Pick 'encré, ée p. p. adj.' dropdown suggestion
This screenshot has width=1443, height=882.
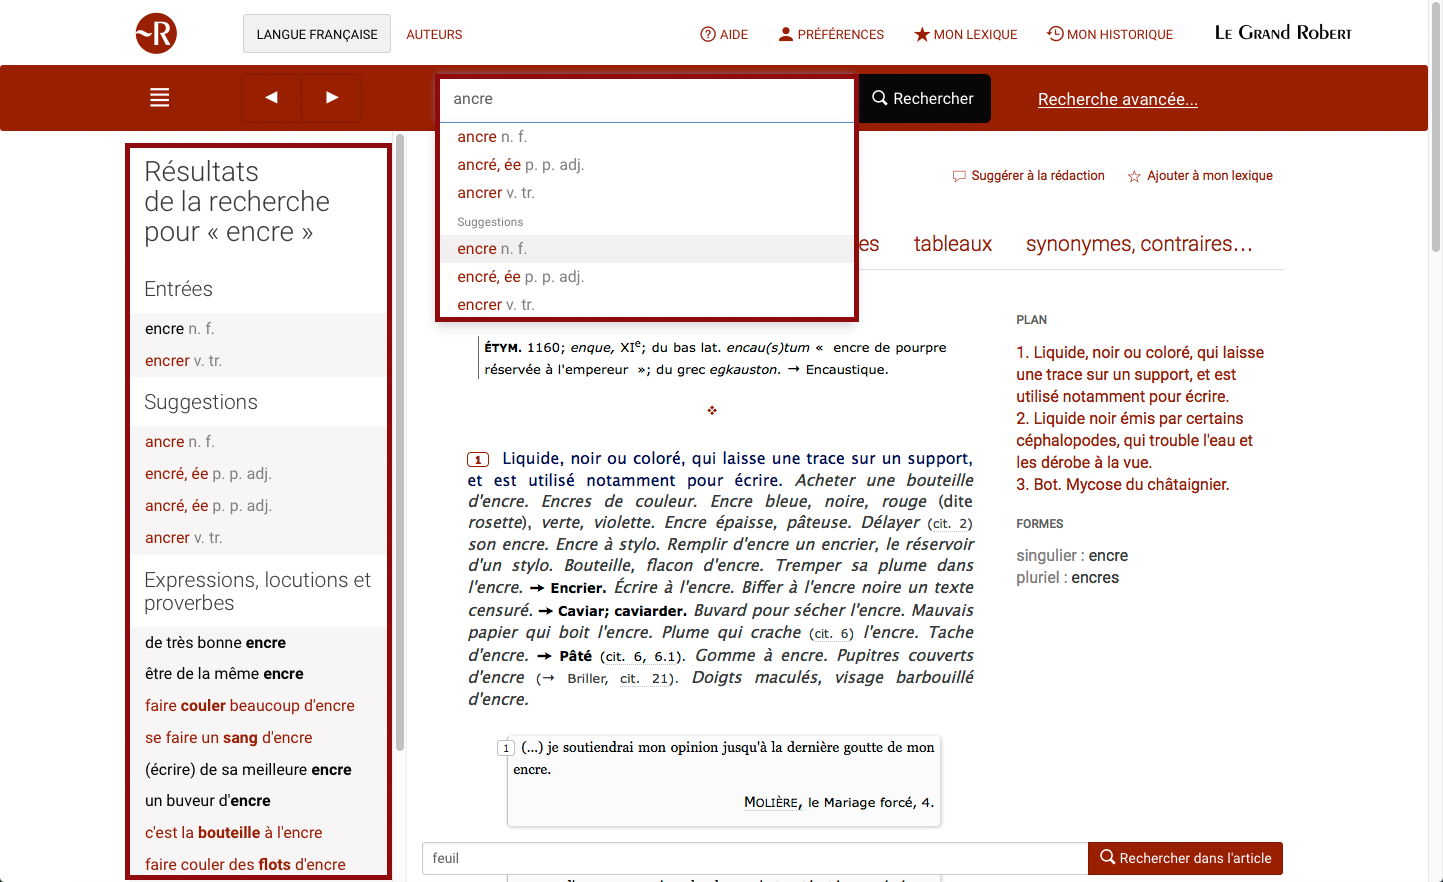[647, 277]
